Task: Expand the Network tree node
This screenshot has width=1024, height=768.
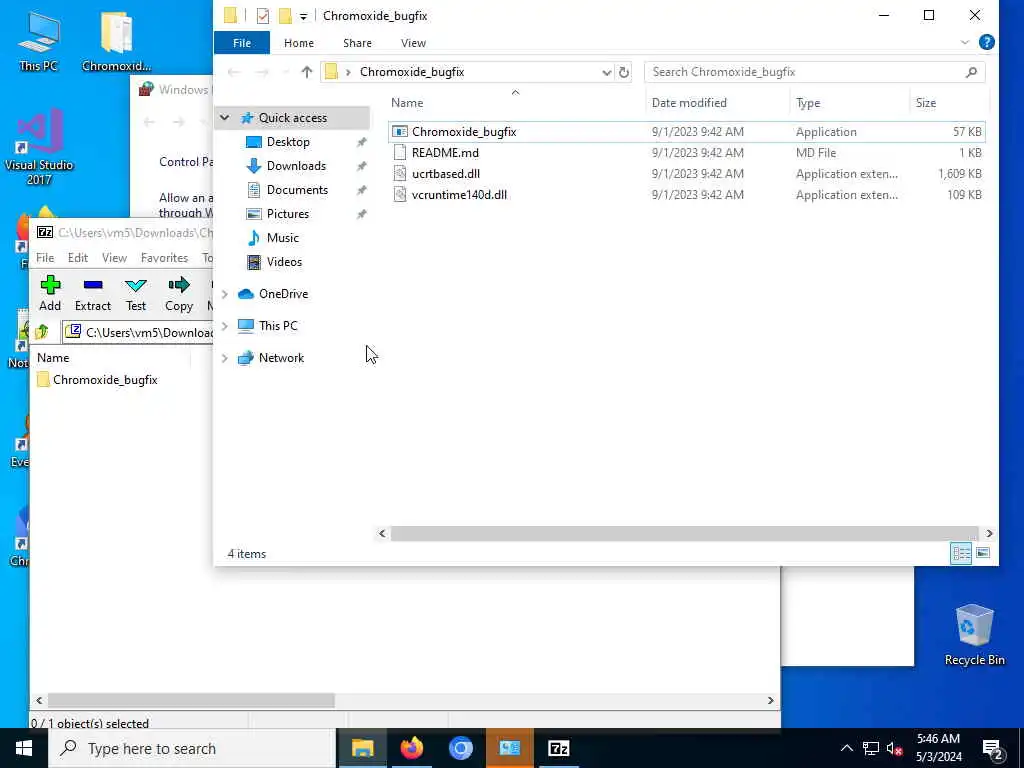Action: click(225, 358)
